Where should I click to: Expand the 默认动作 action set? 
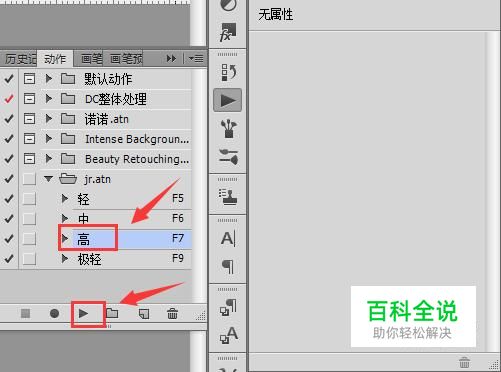(49, 79)
